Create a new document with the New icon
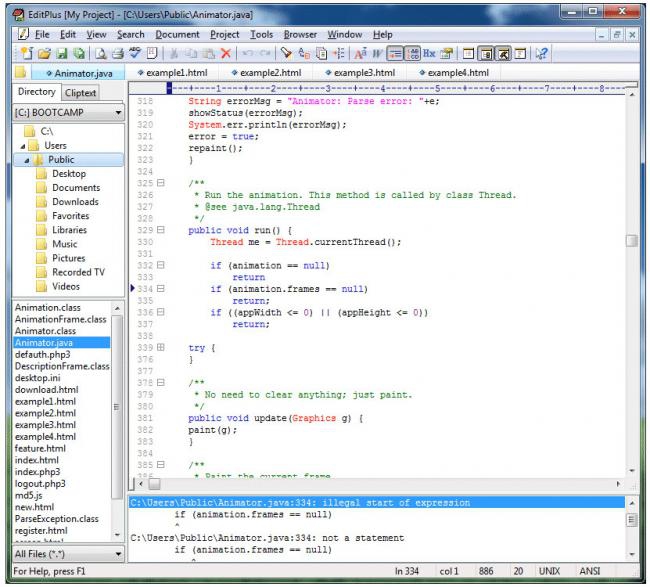Image resolution: width=650 pixels, height=587 pixels. point(26,53)
